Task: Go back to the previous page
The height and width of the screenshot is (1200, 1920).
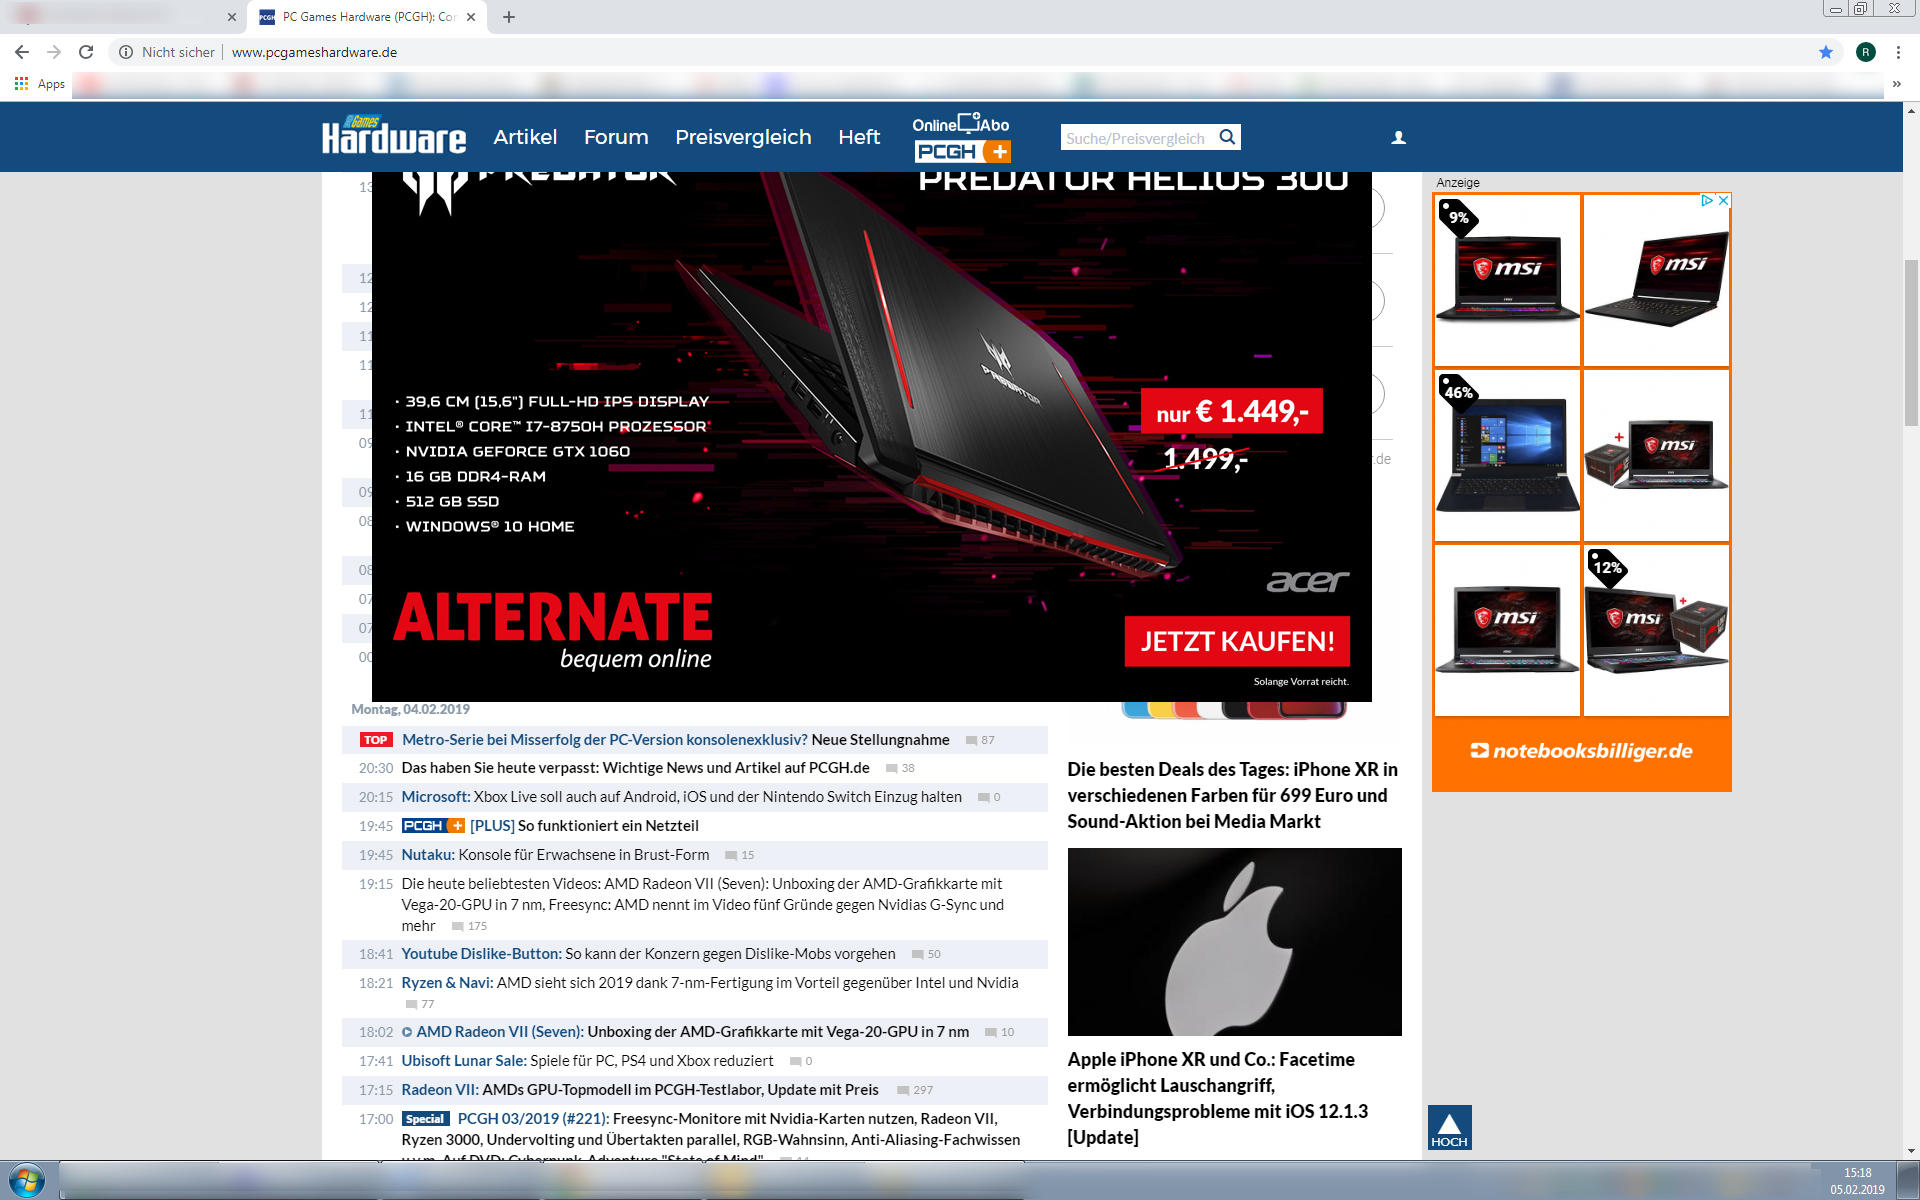Action: tap(22, 52)
